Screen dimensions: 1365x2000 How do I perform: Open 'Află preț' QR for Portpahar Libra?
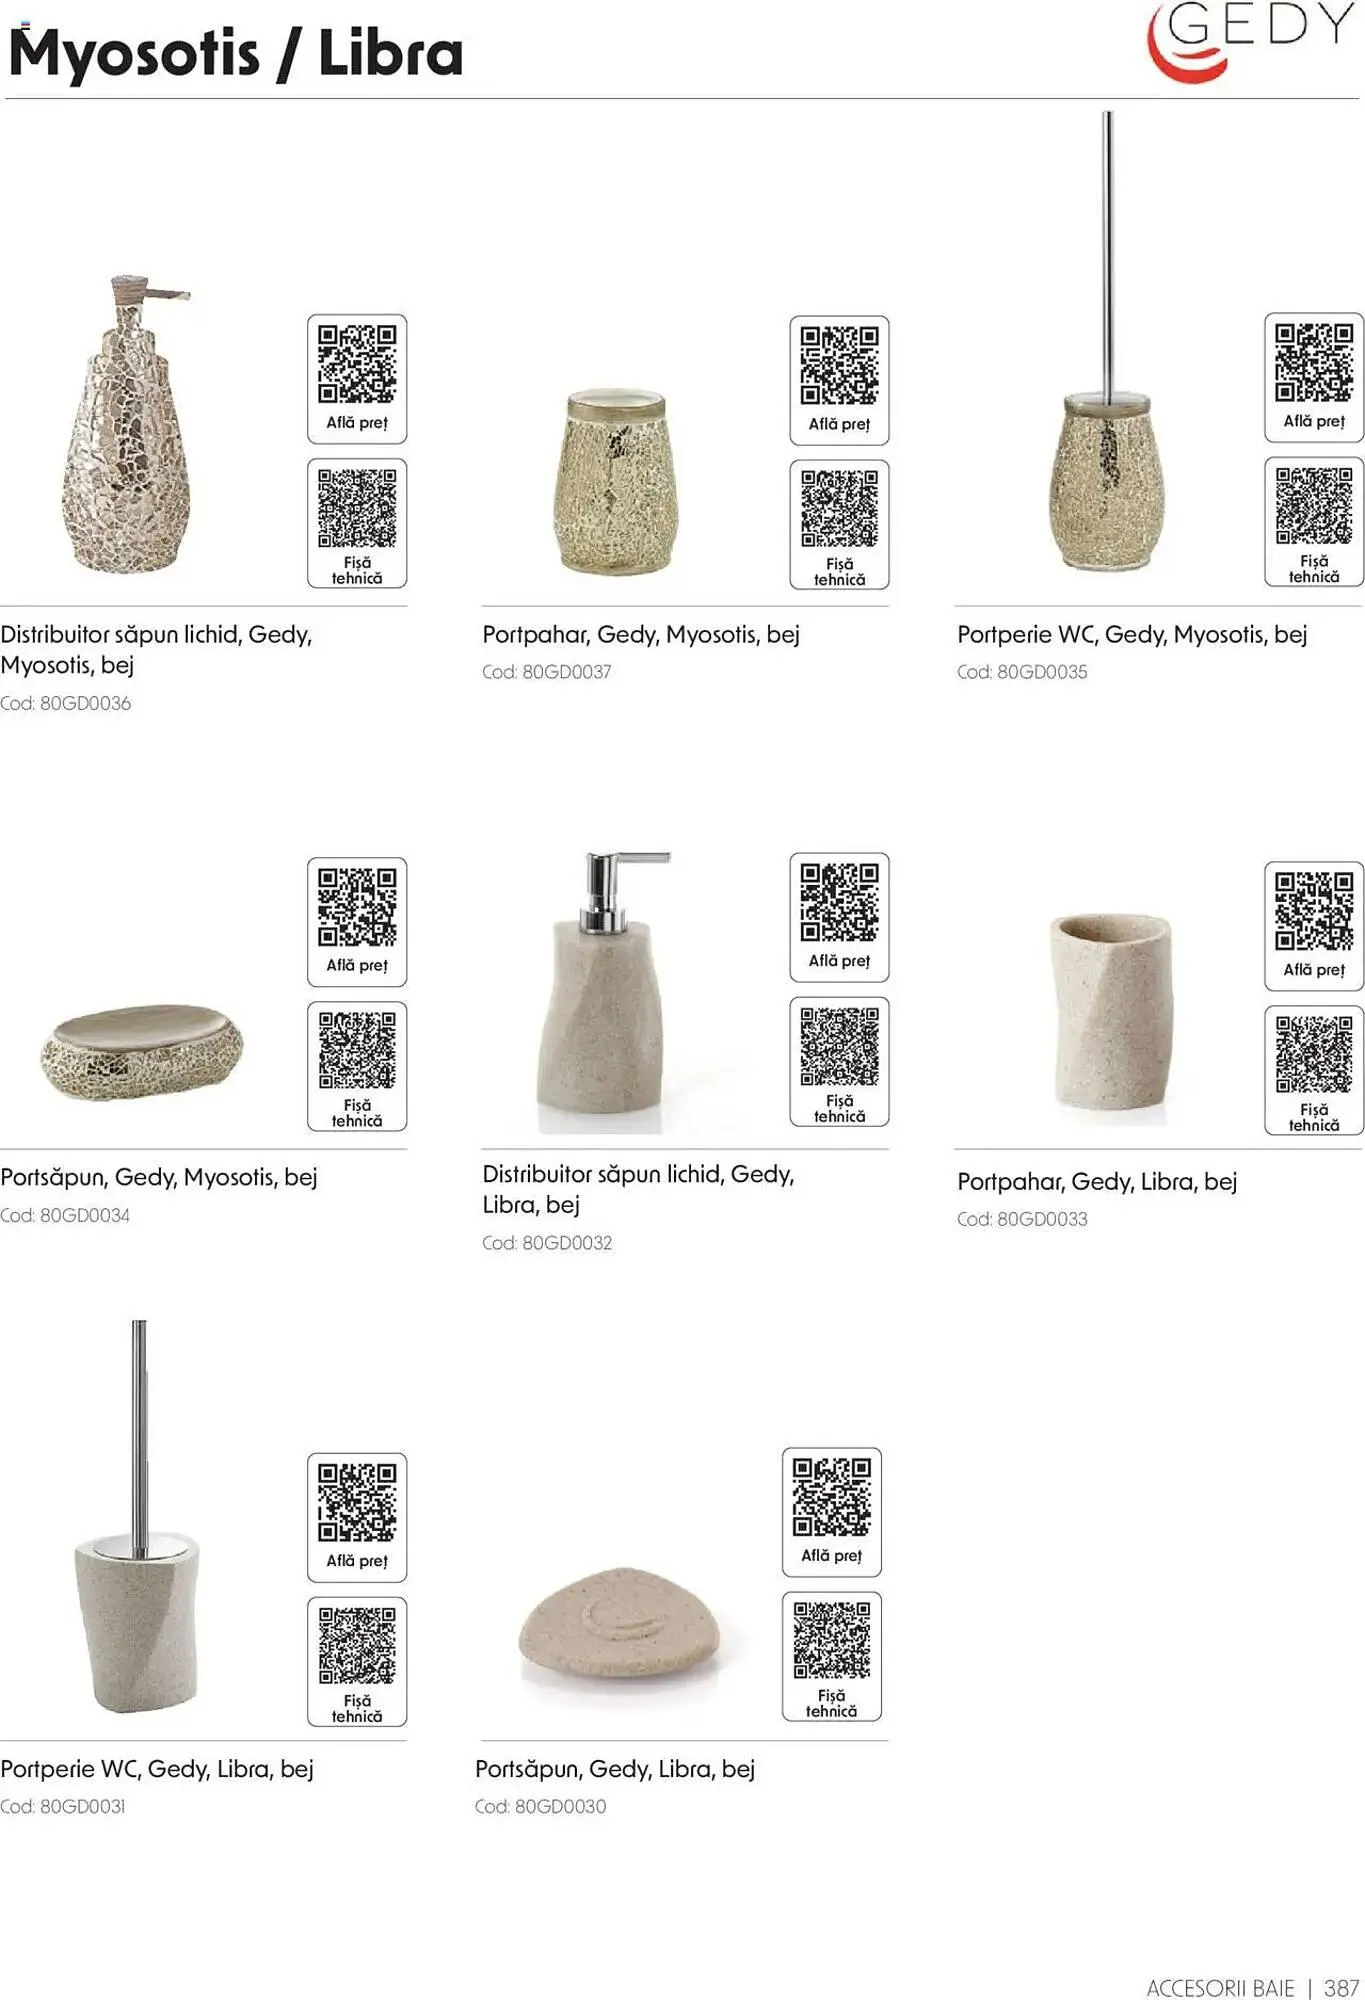click(1314, 926)
